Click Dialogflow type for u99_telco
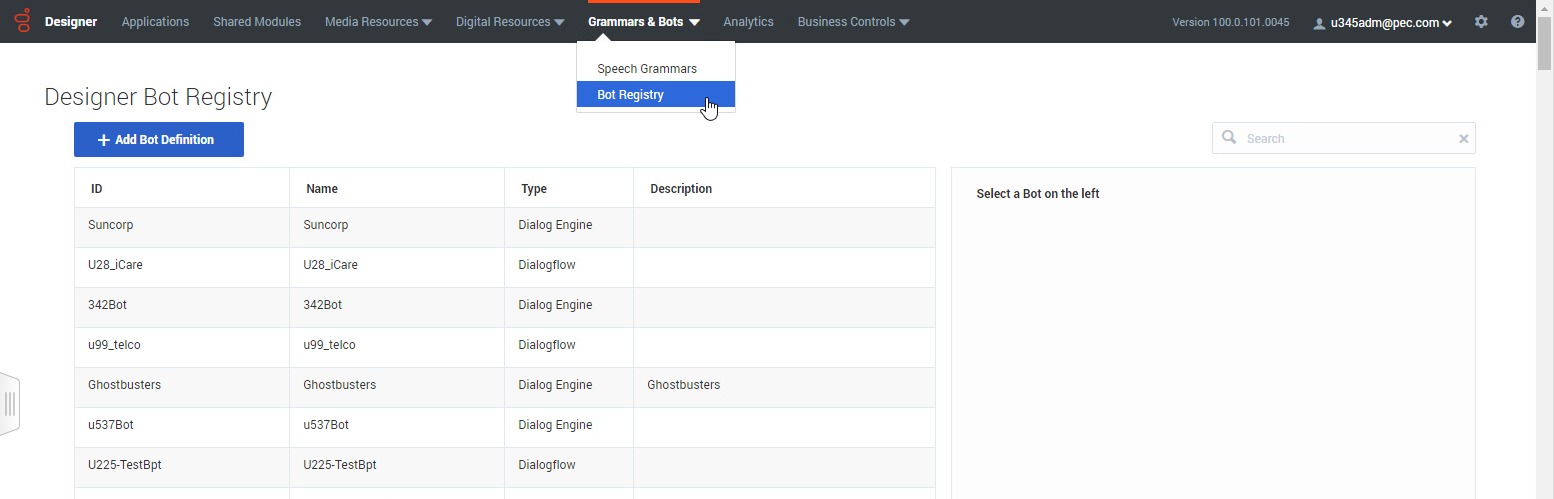Viewport: 1554px width, 499px height. 547,345
